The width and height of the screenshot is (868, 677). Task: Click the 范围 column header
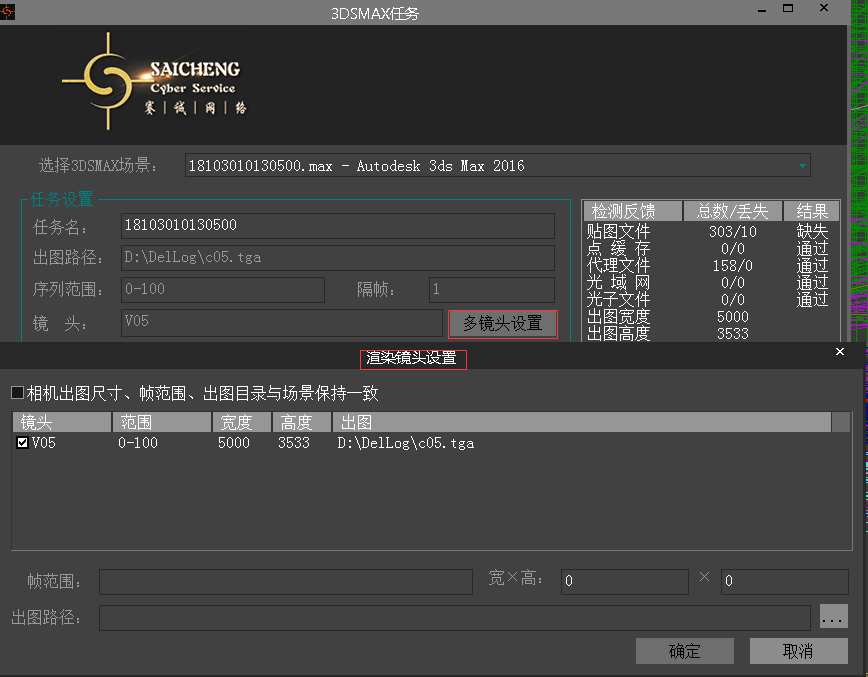pyautogui.click(x=162, y=423)
